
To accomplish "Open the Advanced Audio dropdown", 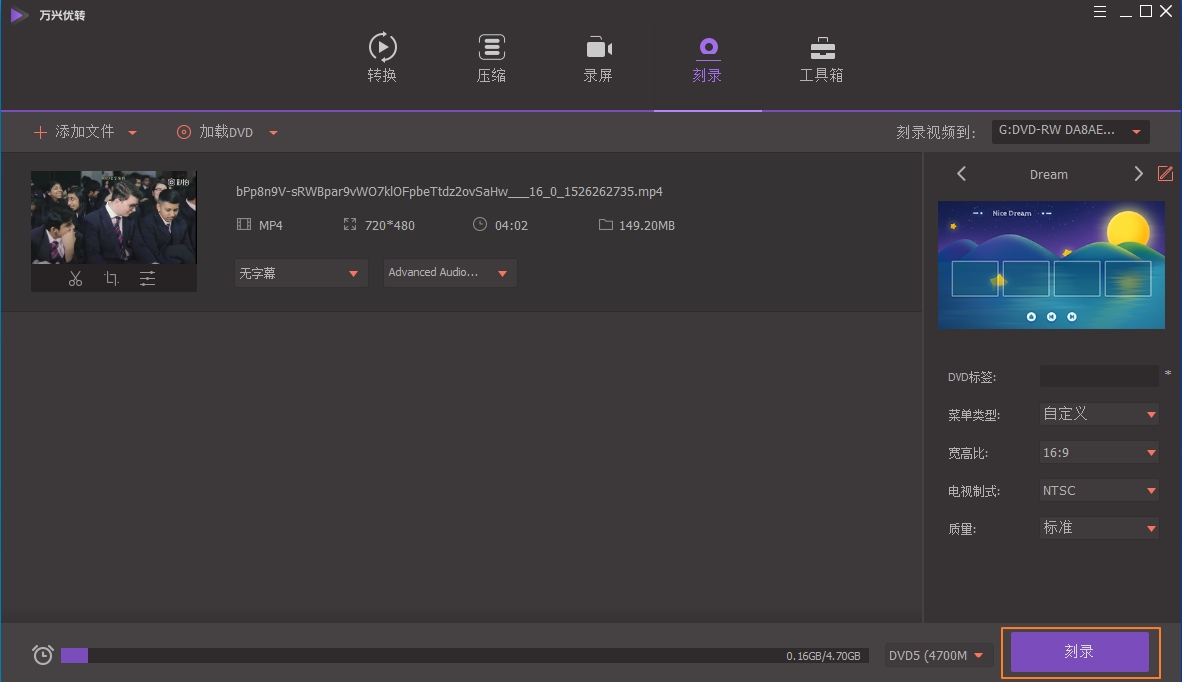I will coord(449,273).
